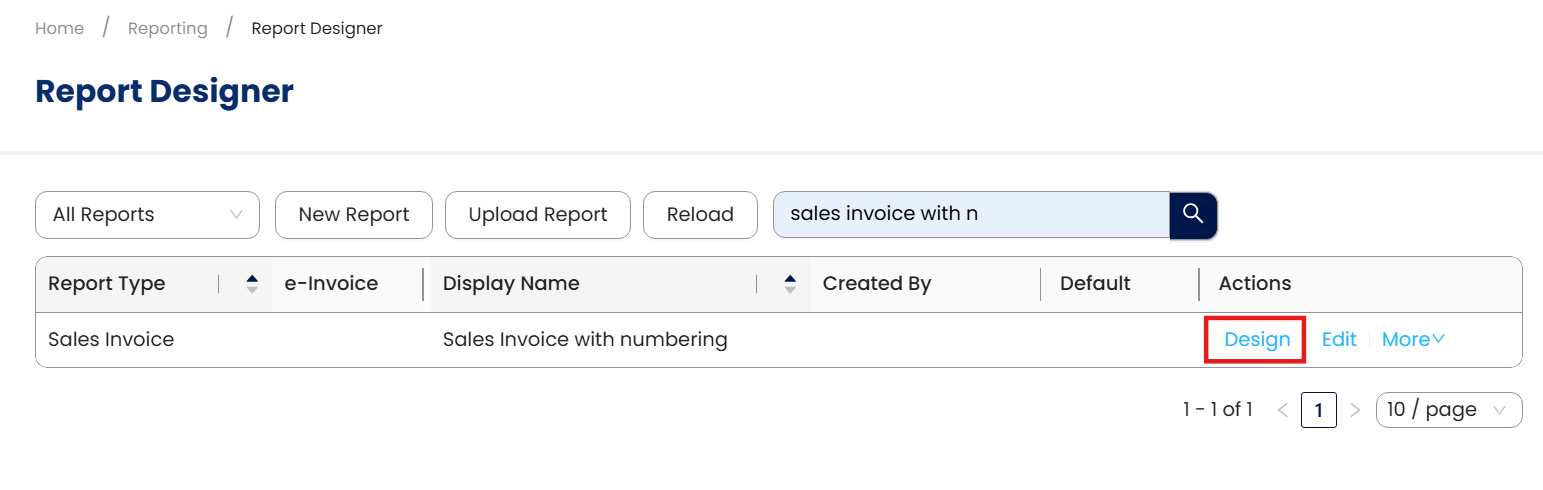Click the New Report button
The width and height of the screenshot is (1543, 490).
[x=354, y=215]
